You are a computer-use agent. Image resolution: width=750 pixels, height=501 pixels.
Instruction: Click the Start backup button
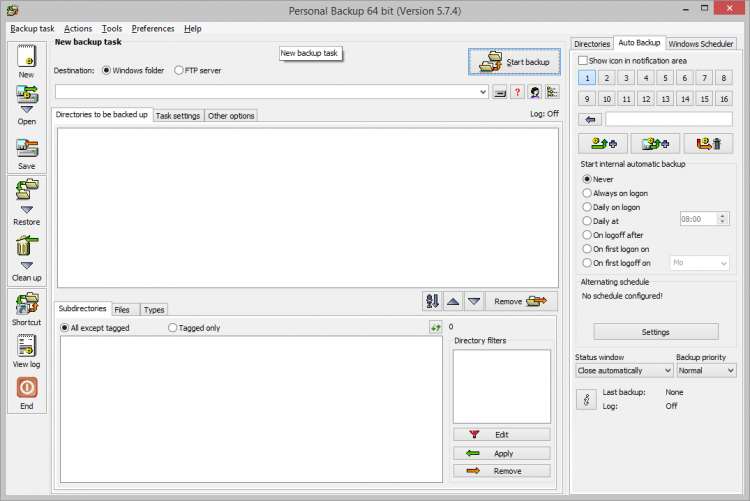tap(514, 62)
